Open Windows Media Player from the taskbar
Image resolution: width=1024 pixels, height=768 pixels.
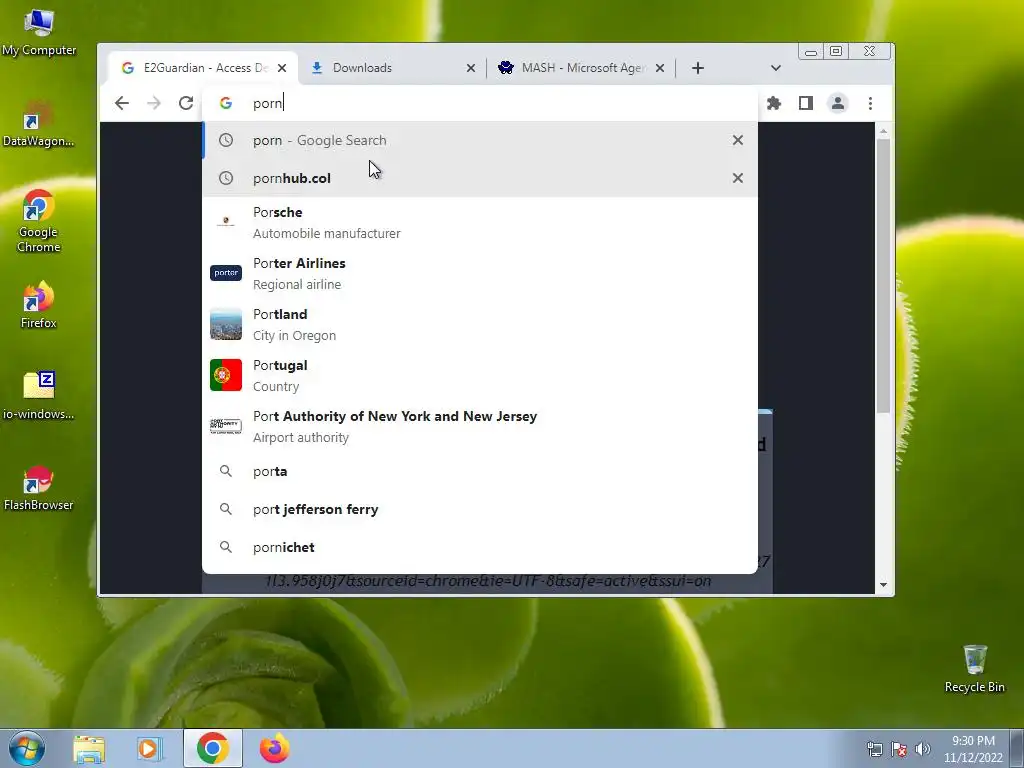150,748
